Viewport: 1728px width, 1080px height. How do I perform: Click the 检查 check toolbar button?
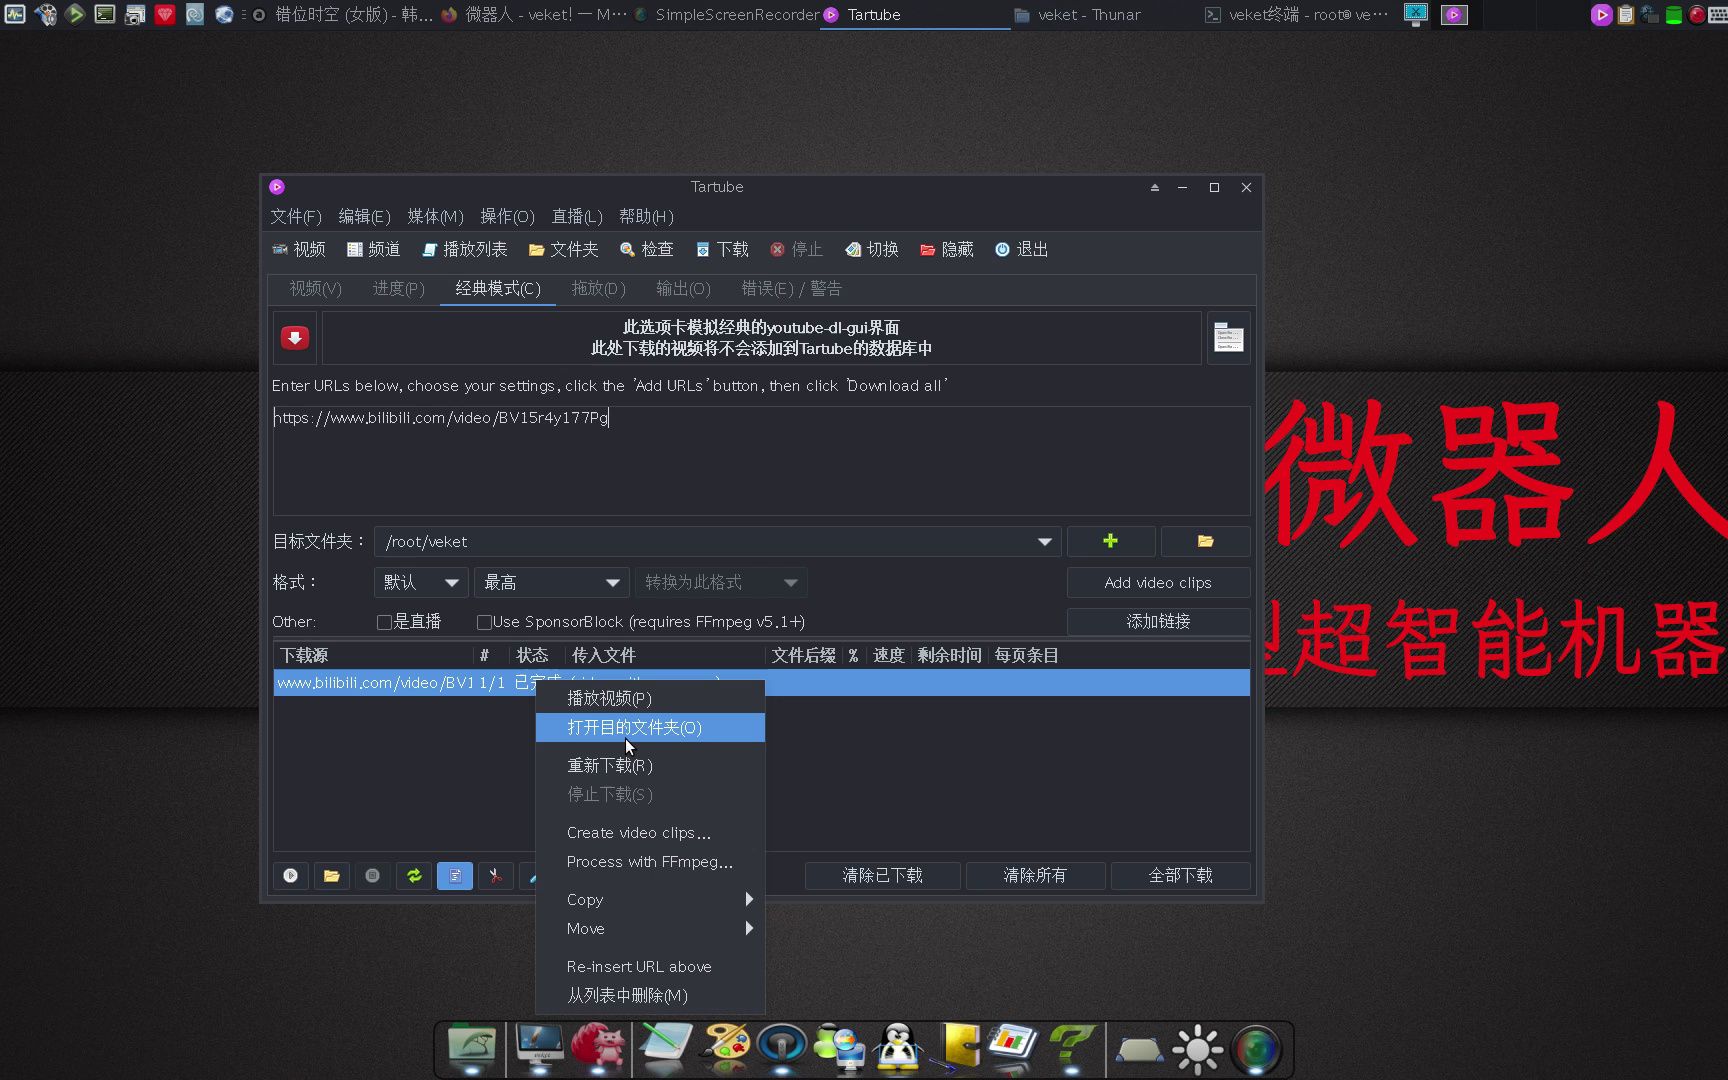[x=646, y=249]
